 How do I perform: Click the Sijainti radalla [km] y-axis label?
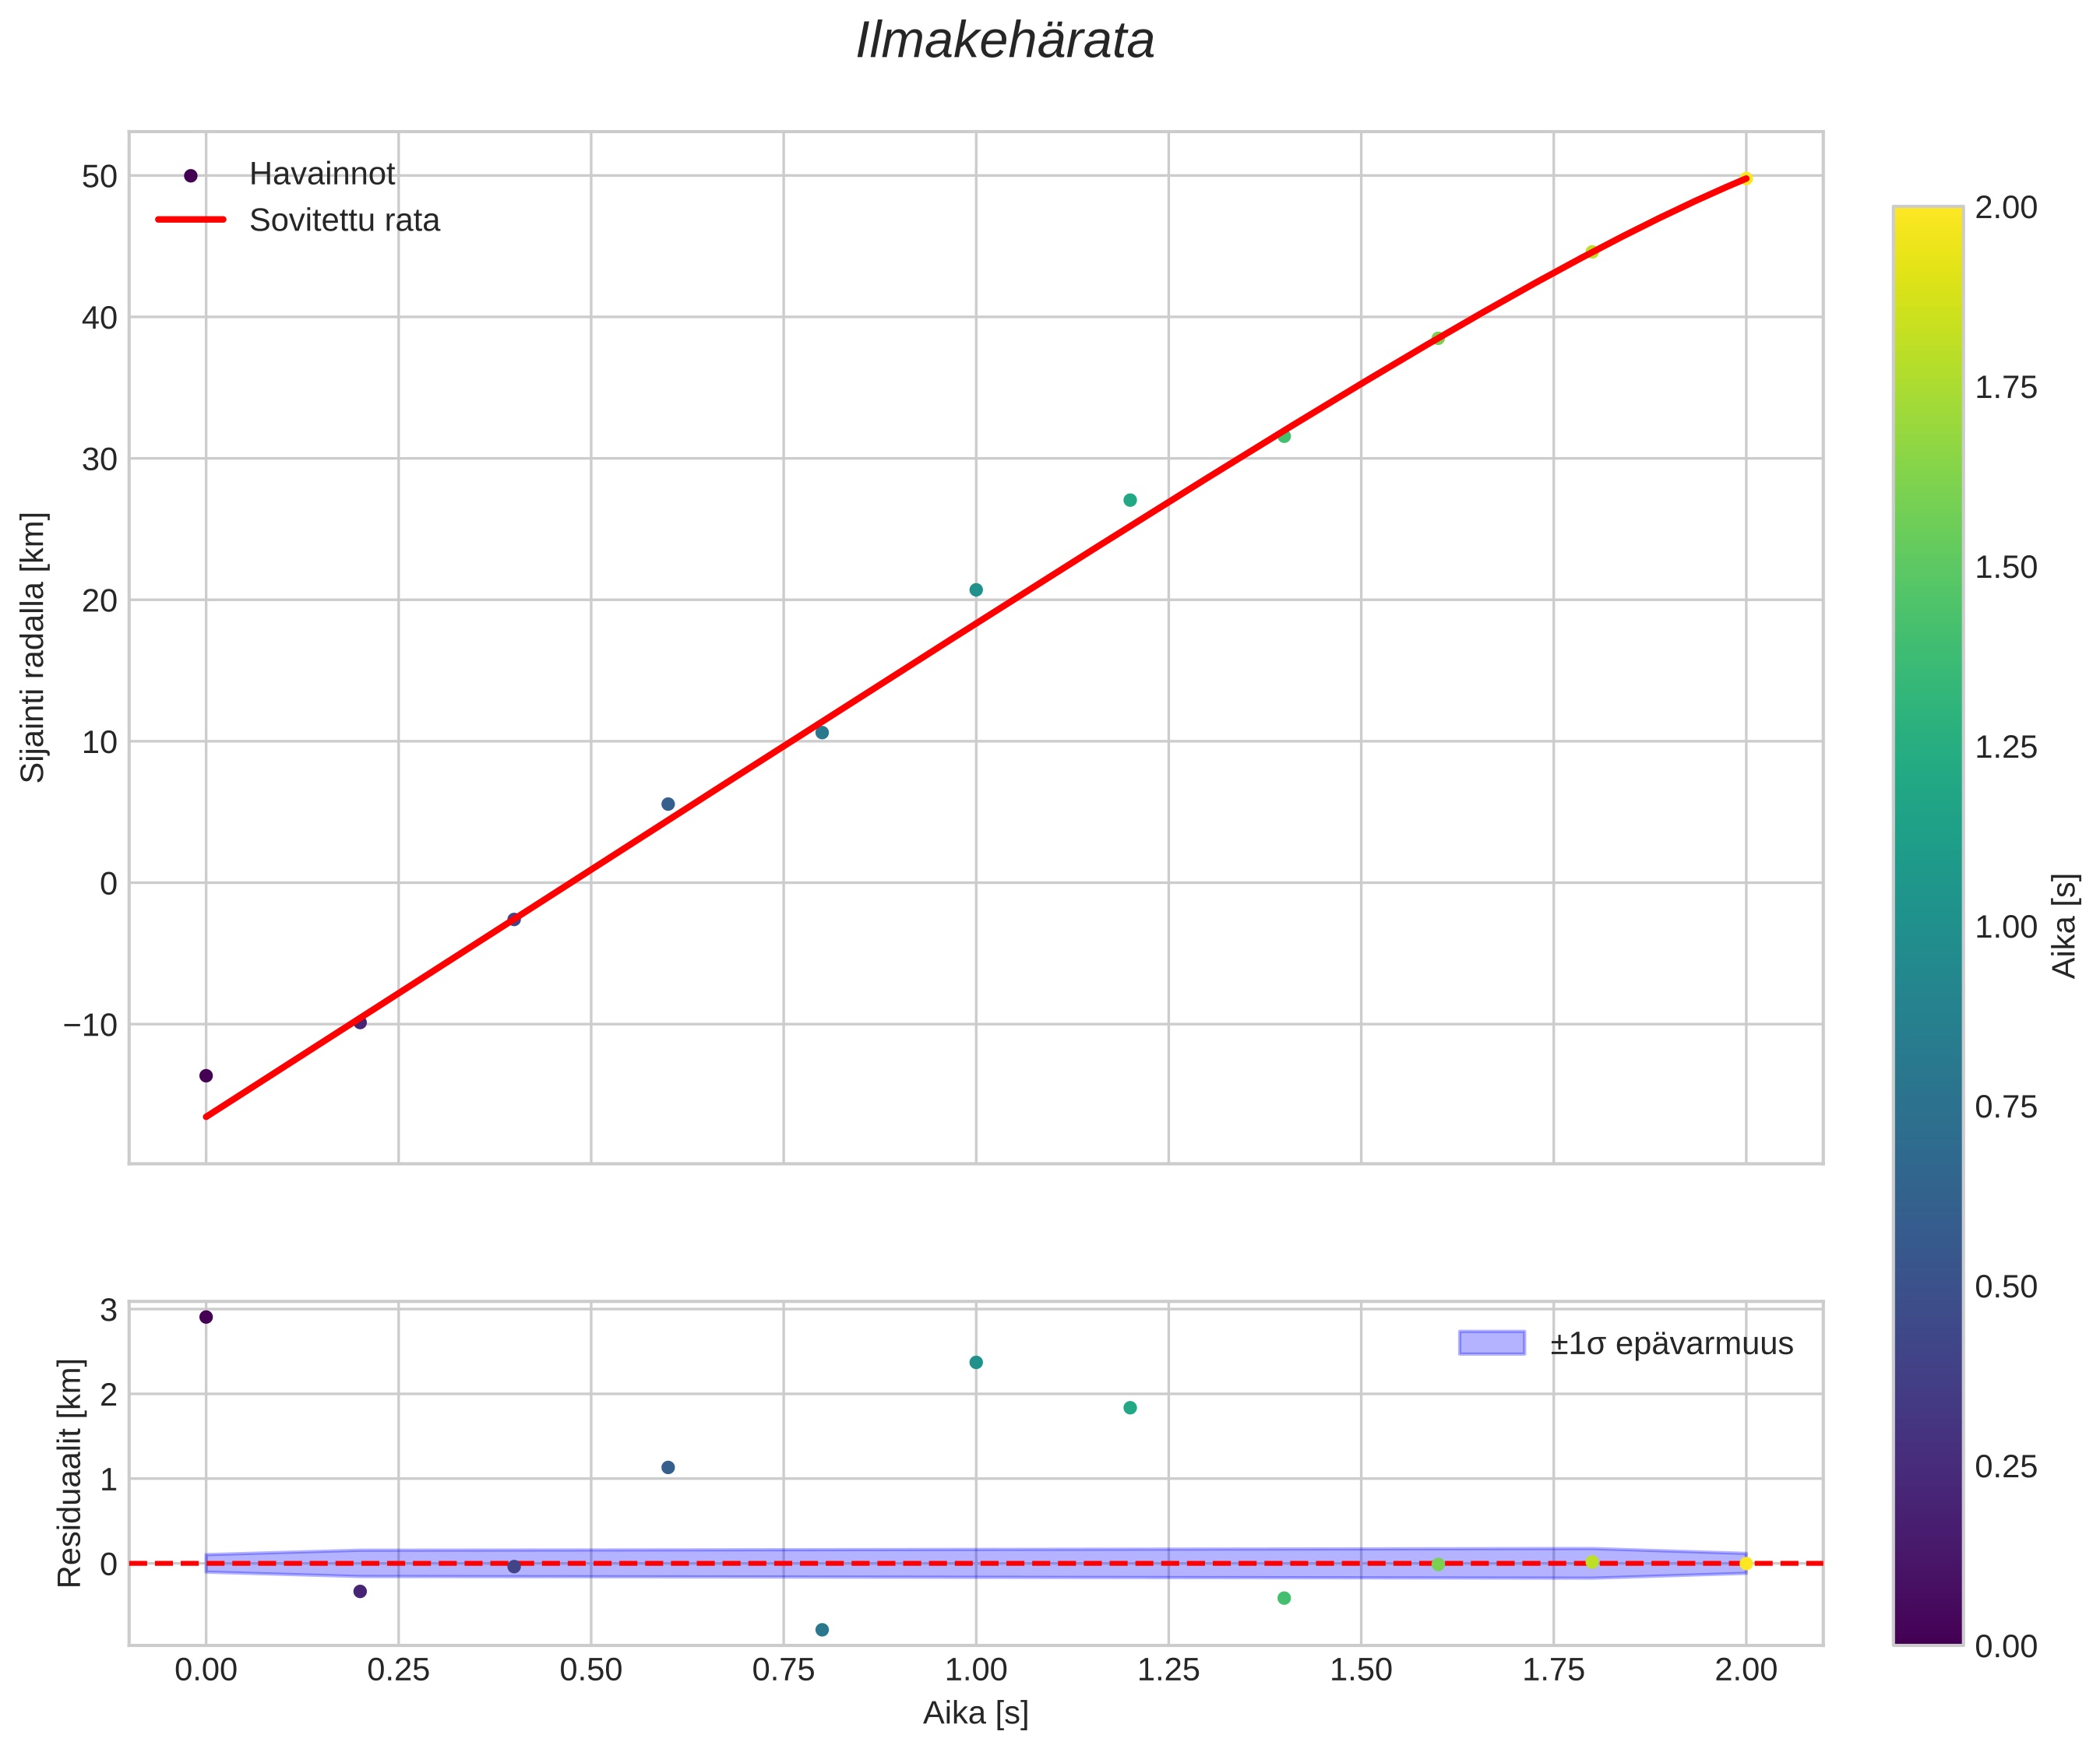[x=34, y=647]
